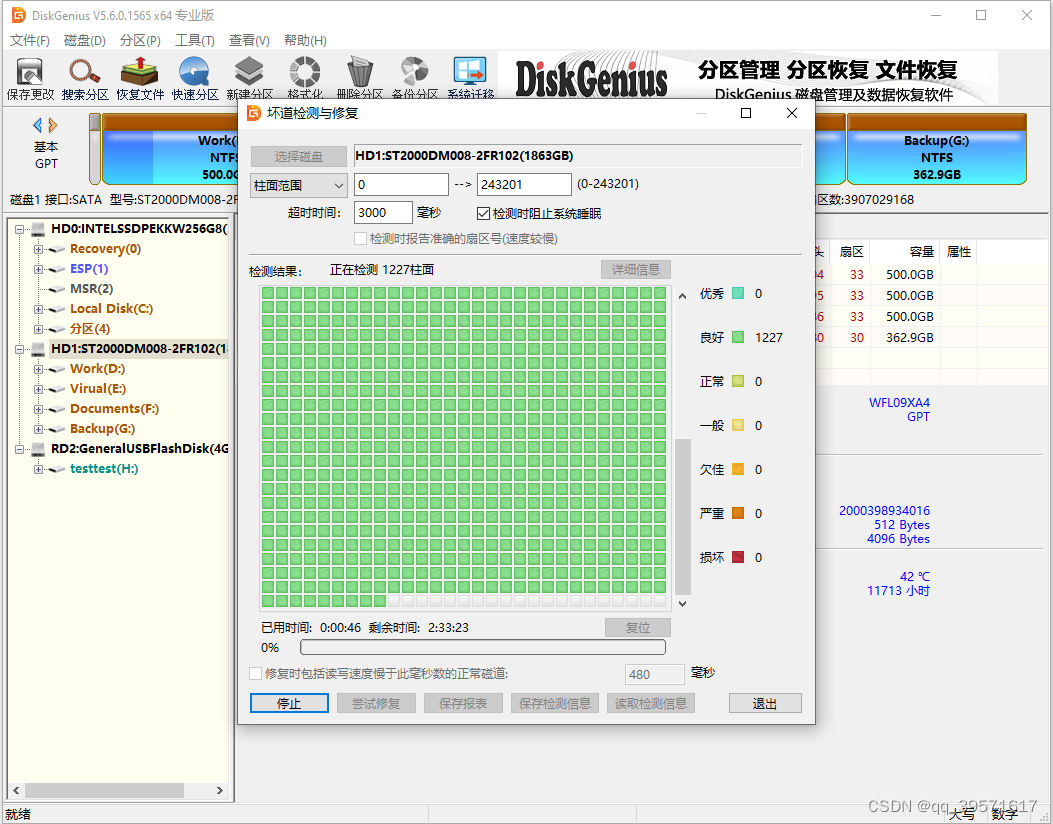Click the bad track dialog title icon
1053x824 pixels.
click(254, 113)
